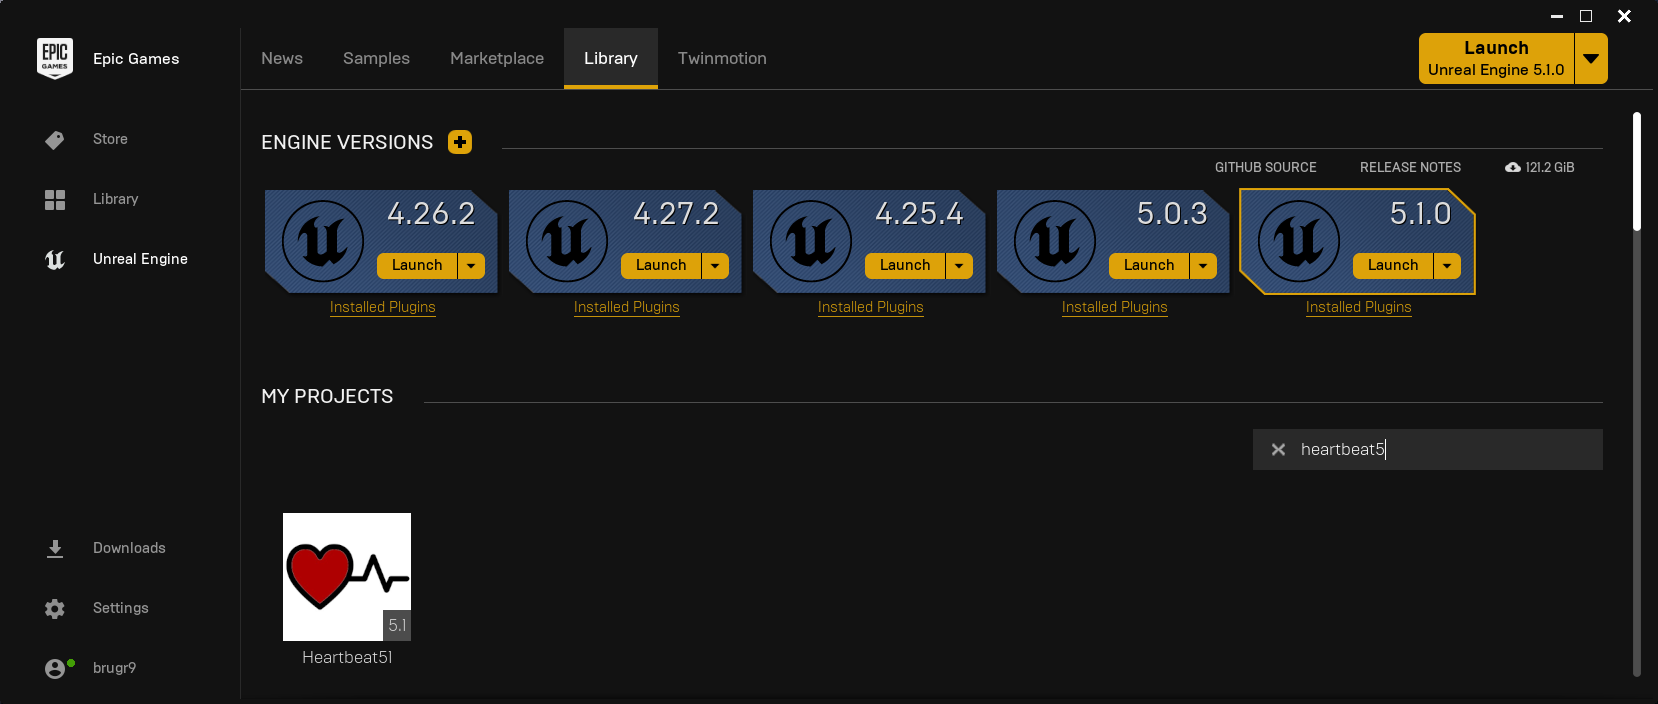
Task: Open the 4.27.2 Launch dropdown arrow
Action: click(x=715, y=265)
